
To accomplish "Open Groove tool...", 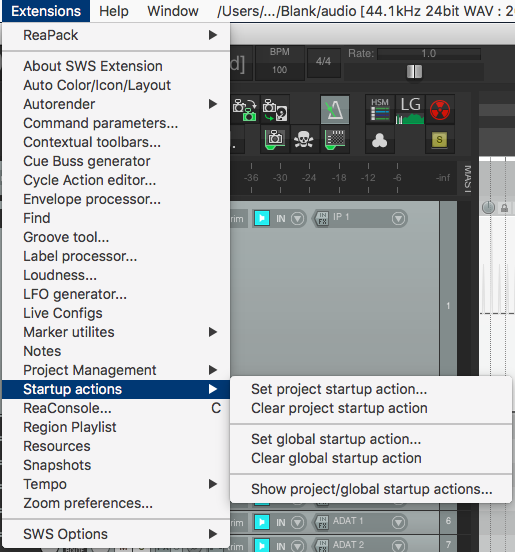I will point(116,237).
